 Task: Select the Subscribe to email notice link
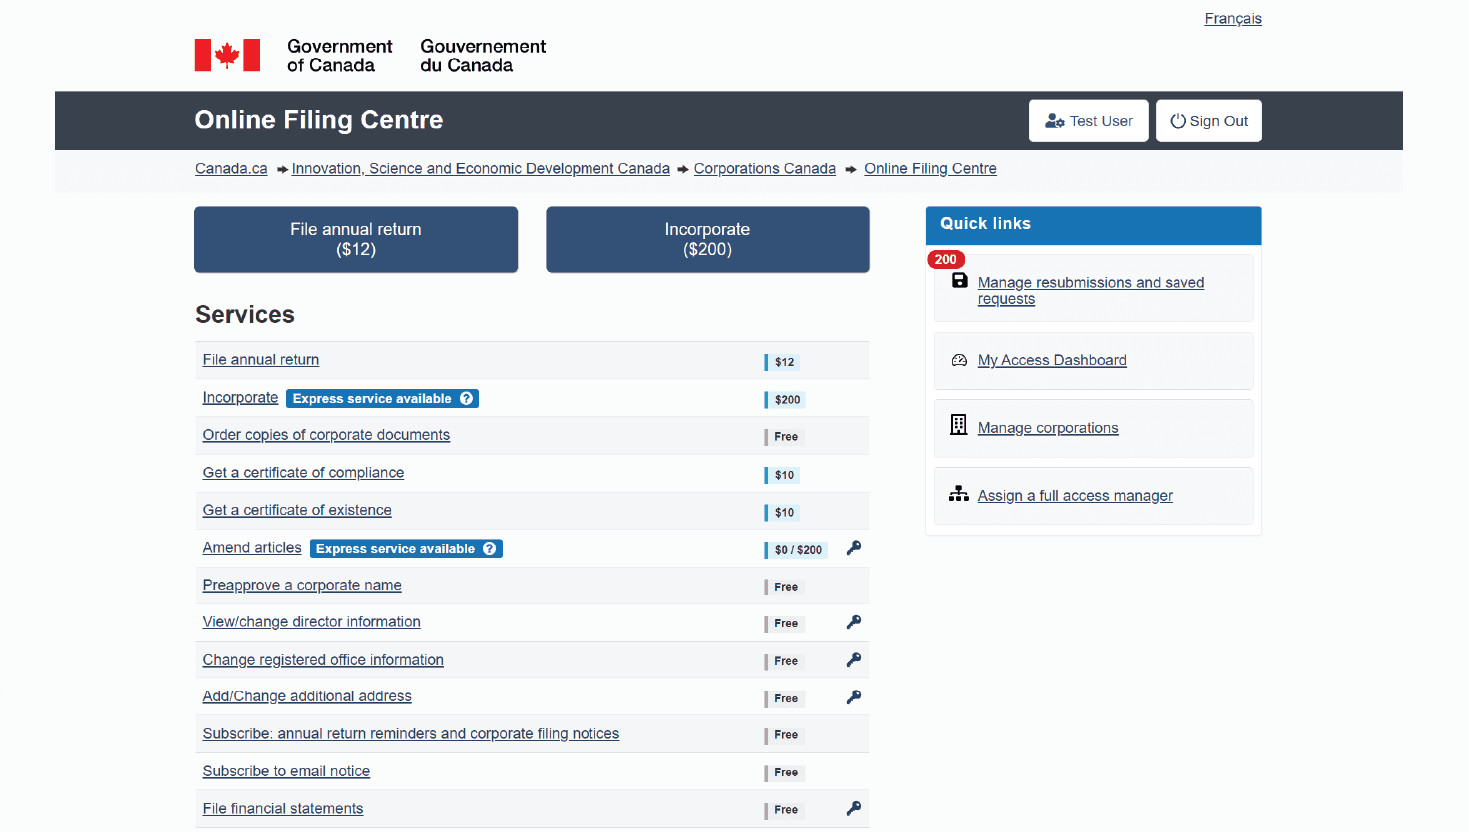click(x=286, y=770)
